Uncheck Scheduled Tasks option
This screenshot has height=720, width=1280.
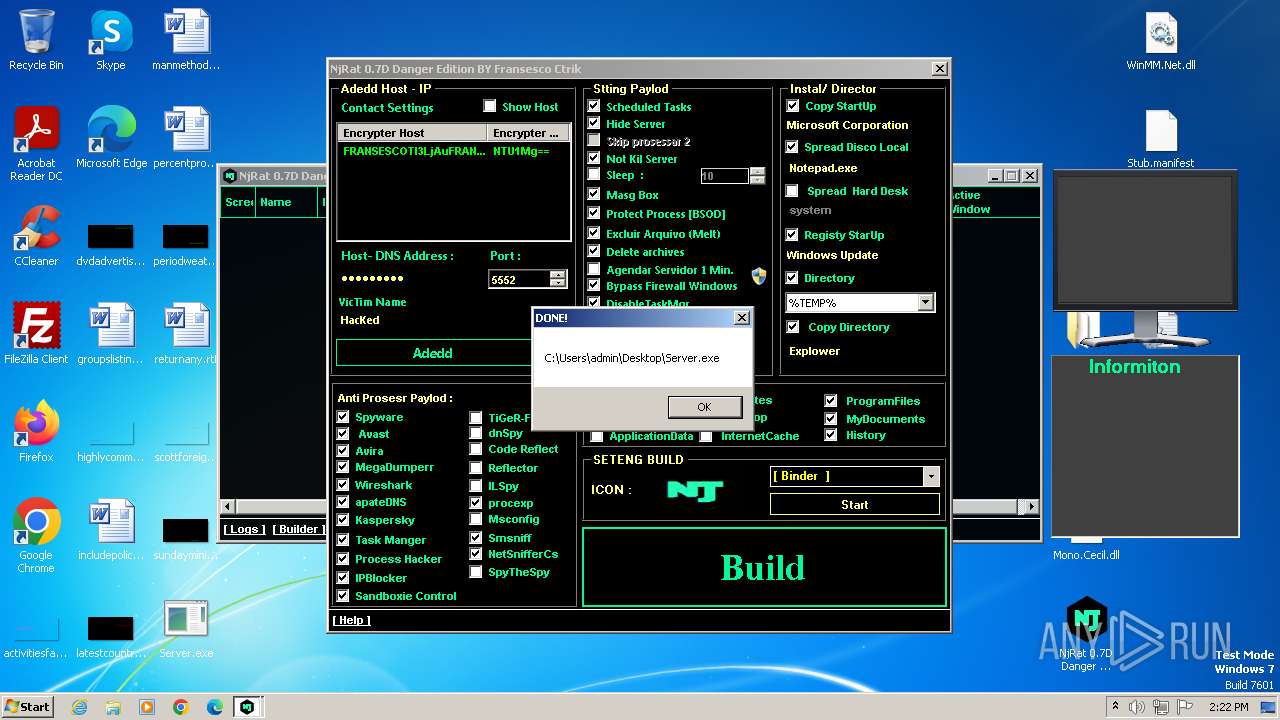594,106
